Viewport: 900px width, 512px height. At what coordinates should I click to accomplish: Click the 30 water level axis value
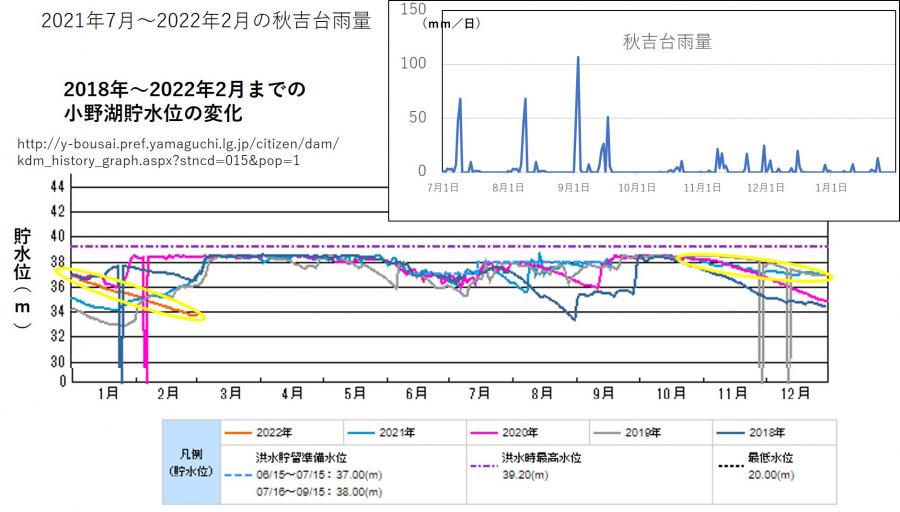(x=58, y=362)
